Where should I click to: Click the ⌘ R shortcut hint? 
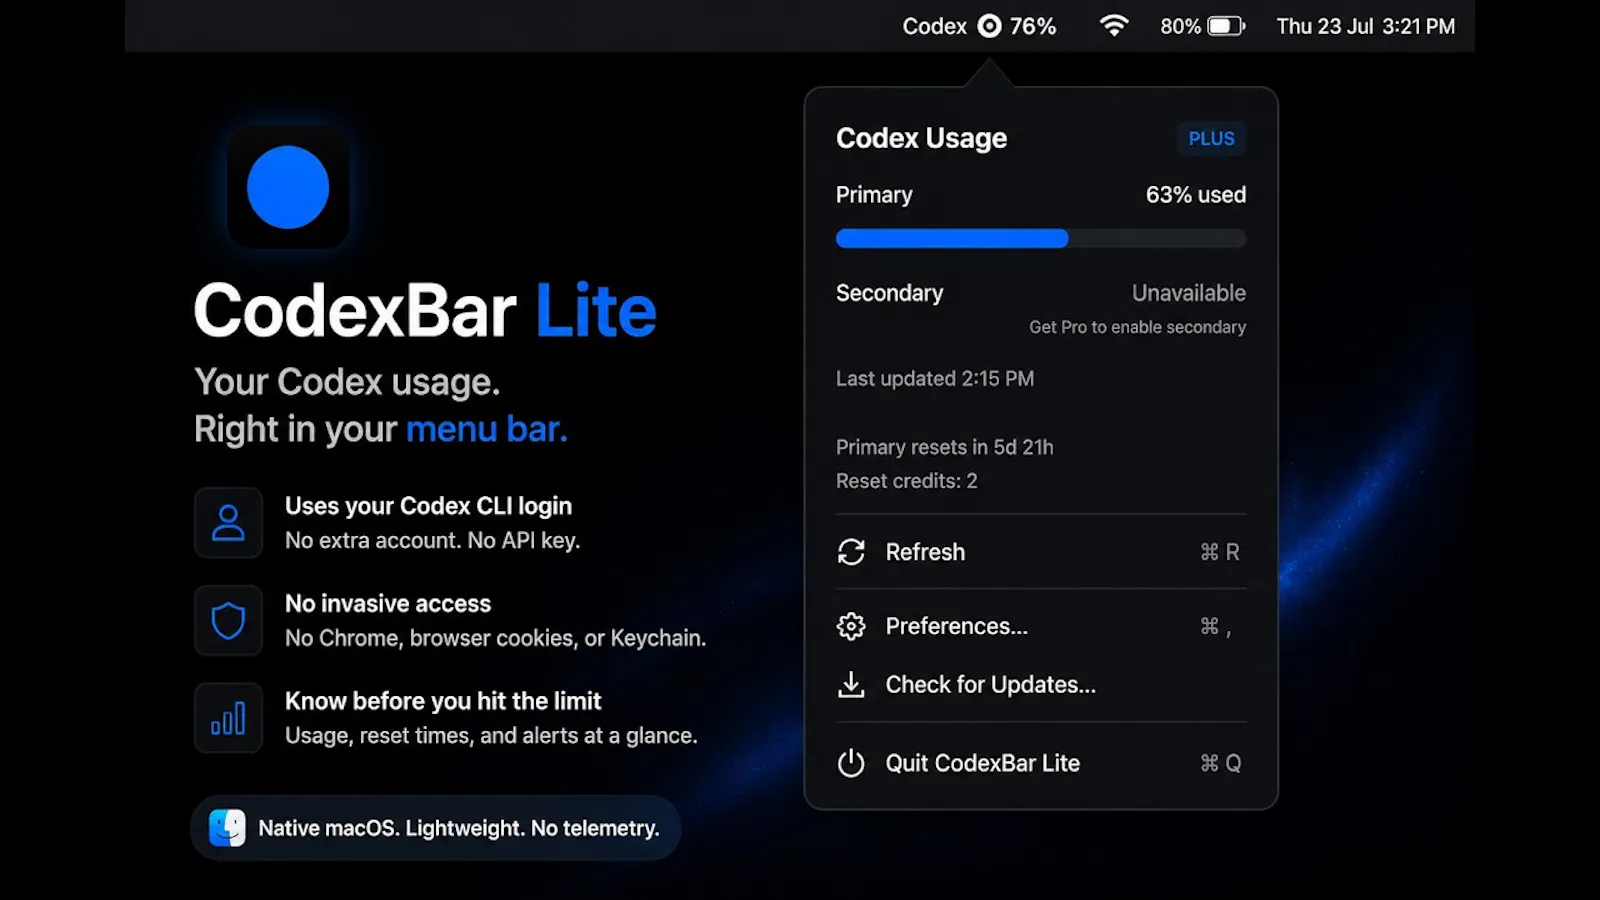(x=1220, y=552)
